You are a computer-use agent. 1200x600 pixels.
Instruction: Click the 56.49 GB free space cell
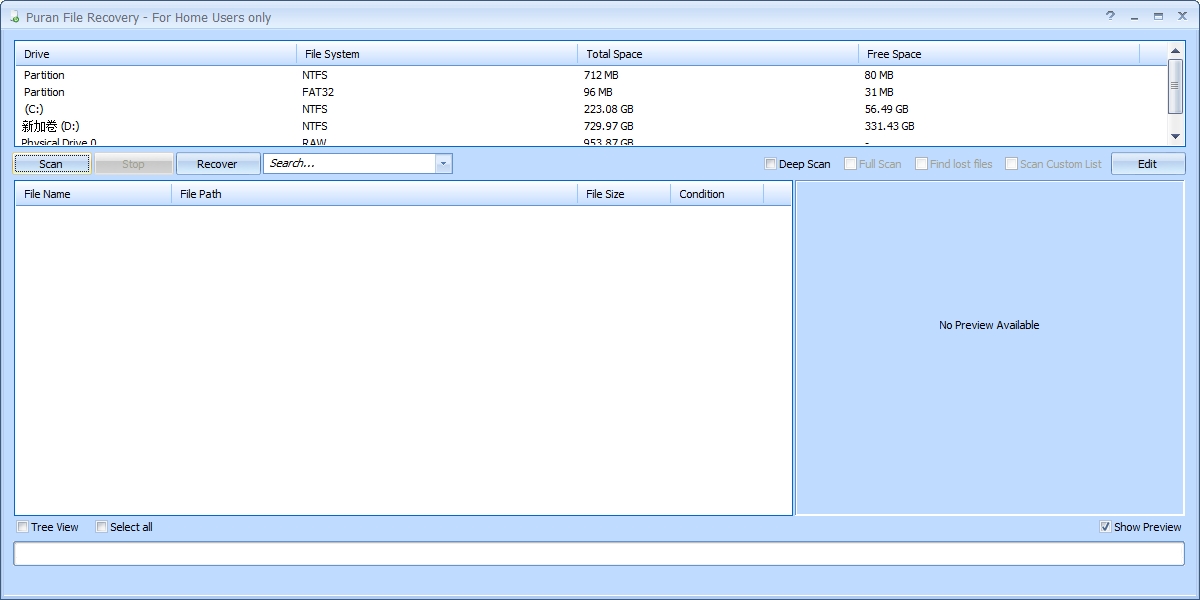click(886, 109)
